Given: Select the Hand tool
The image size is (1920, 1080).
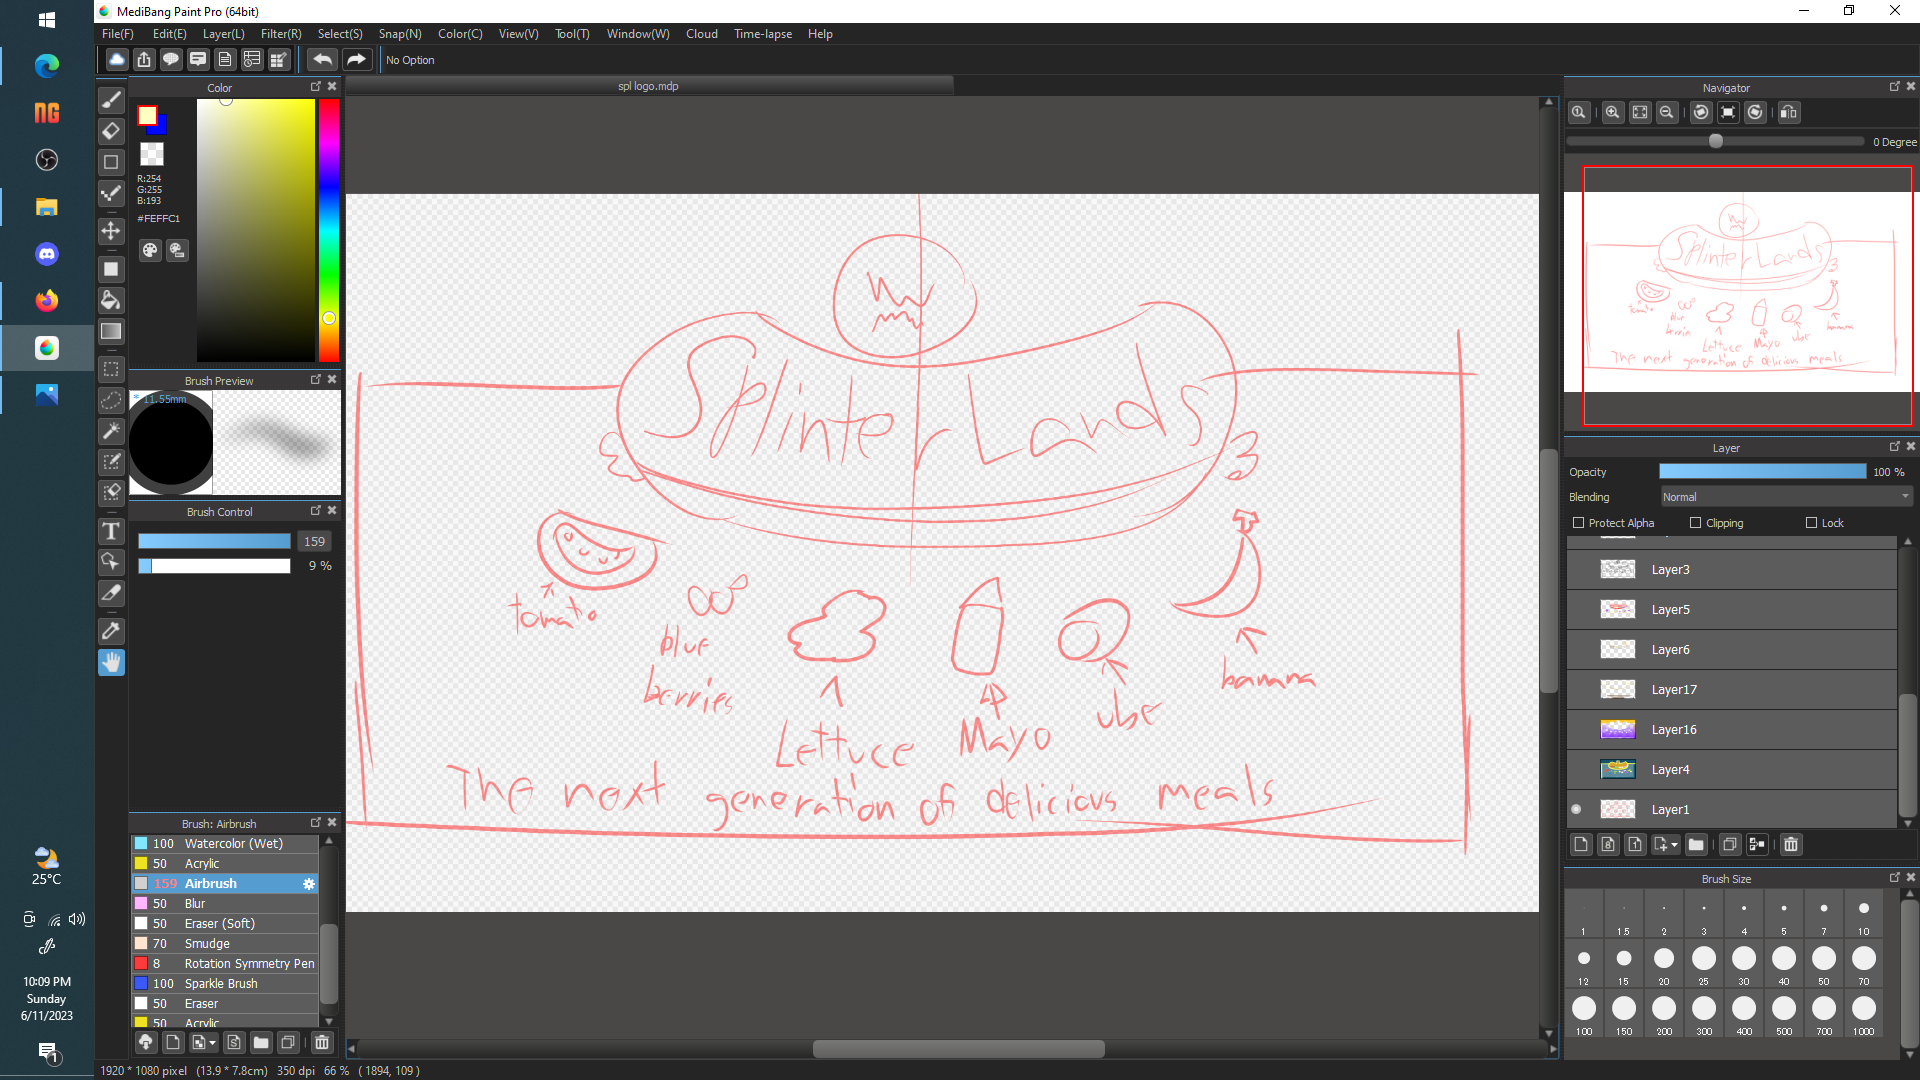Looking at the screenshot, I should tap(111, 662).
